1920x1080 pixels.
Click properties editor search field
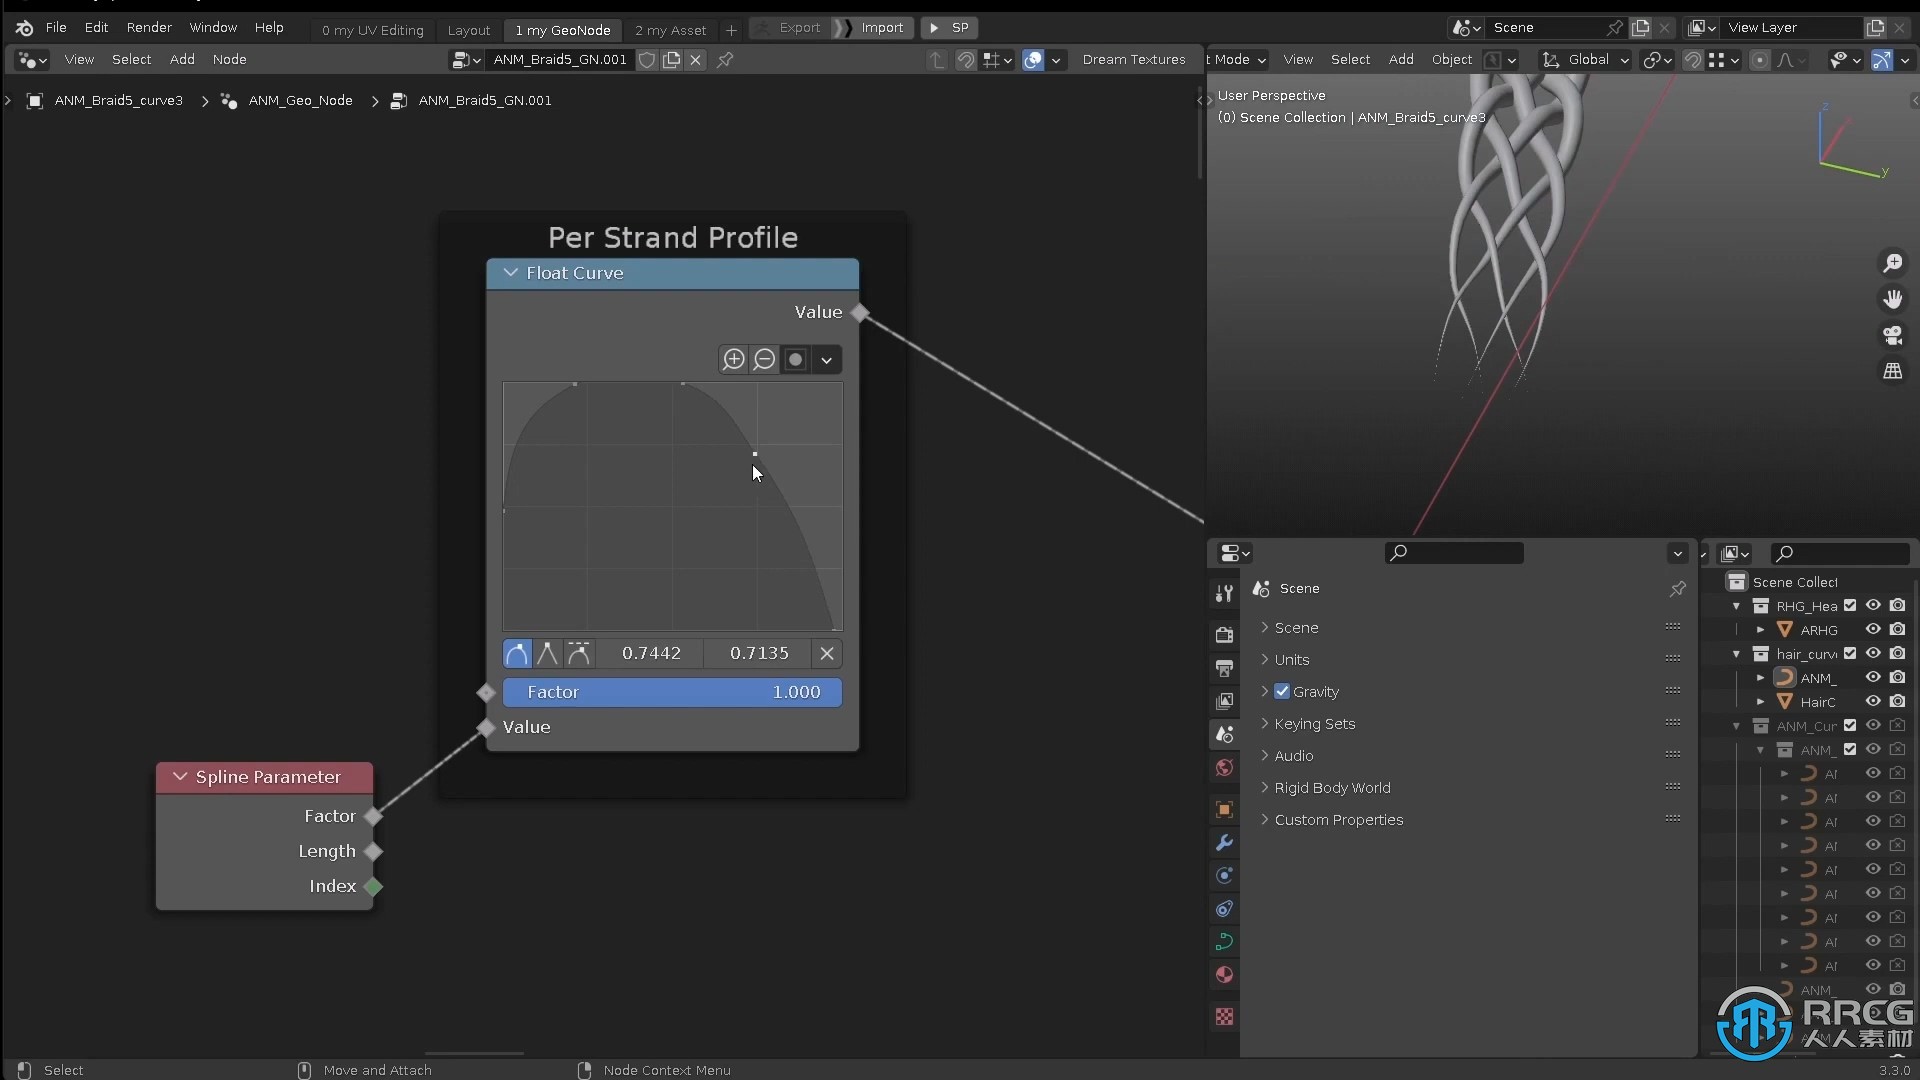point(1454,553)
